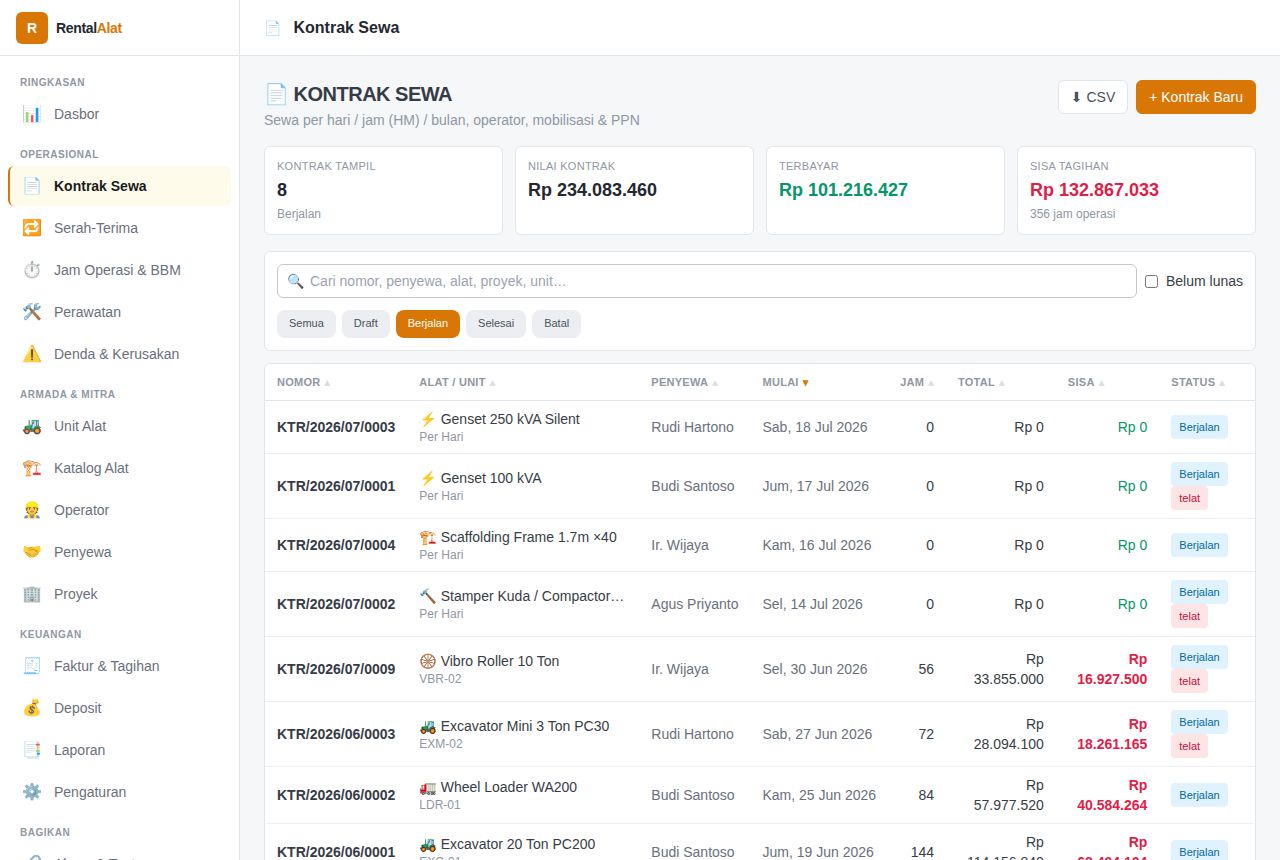Open the Serah-Terima exchange icon
The width and height of the screenshot is (1280, 860).
32,228
